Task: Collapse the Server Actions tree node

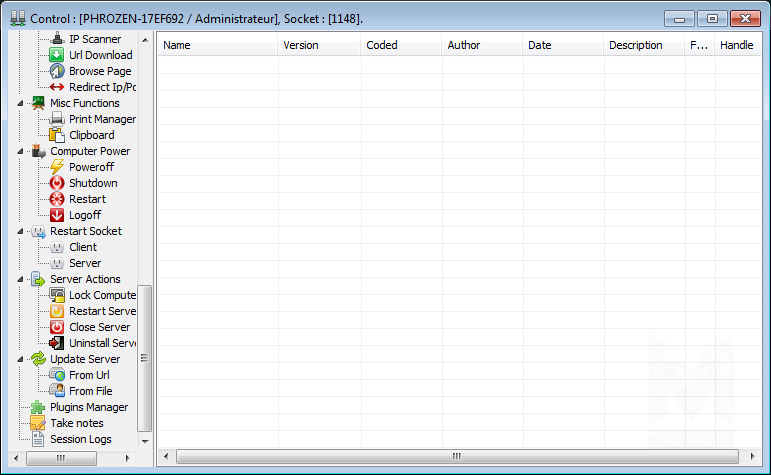Action: (x=22, y=279)
